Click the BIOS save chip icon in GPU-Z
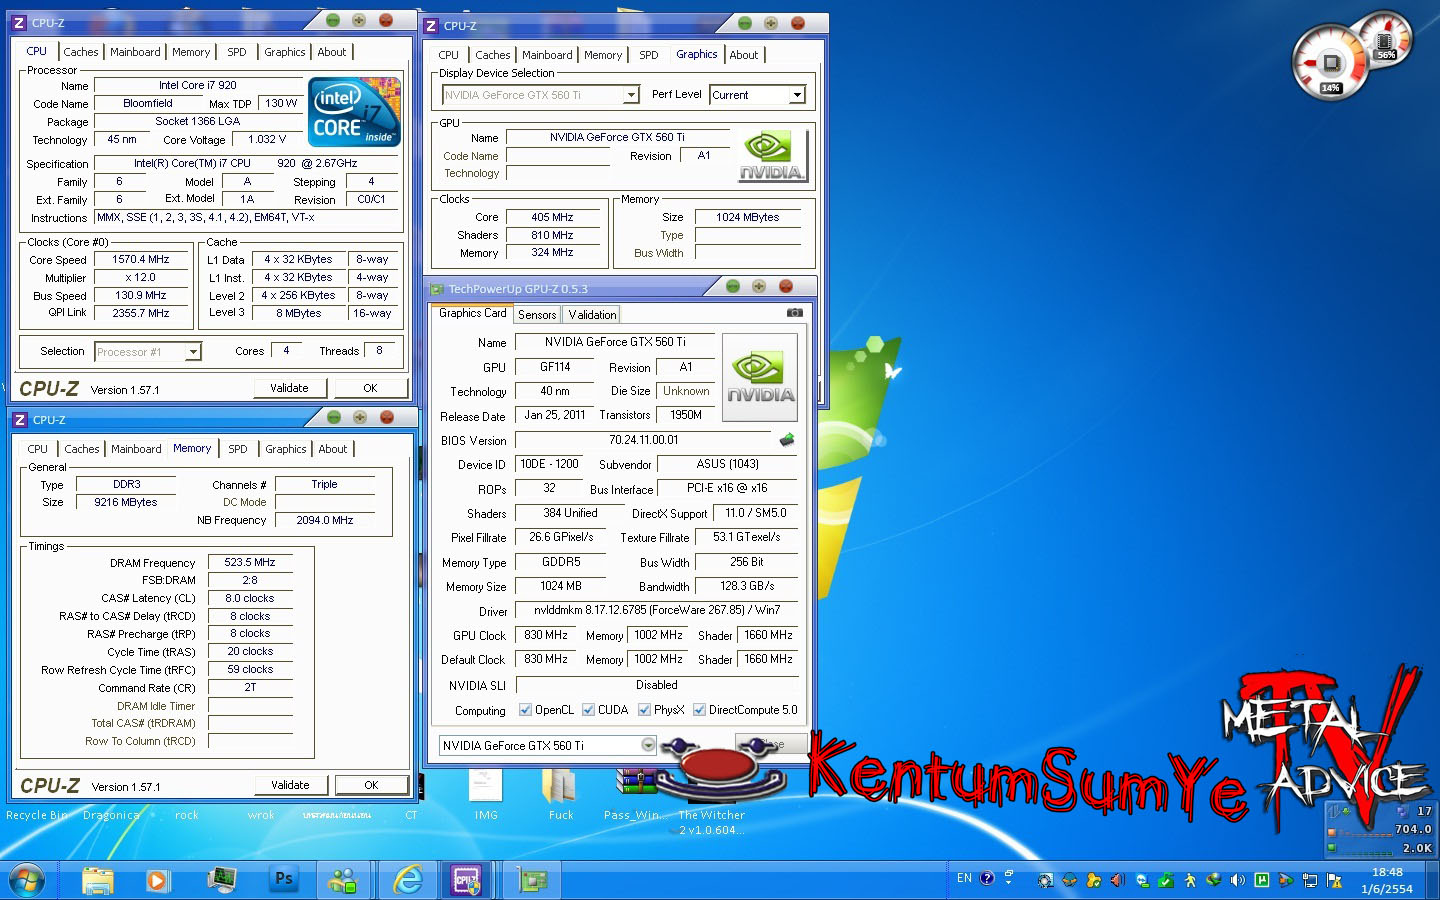 click(x=787, y=439)
